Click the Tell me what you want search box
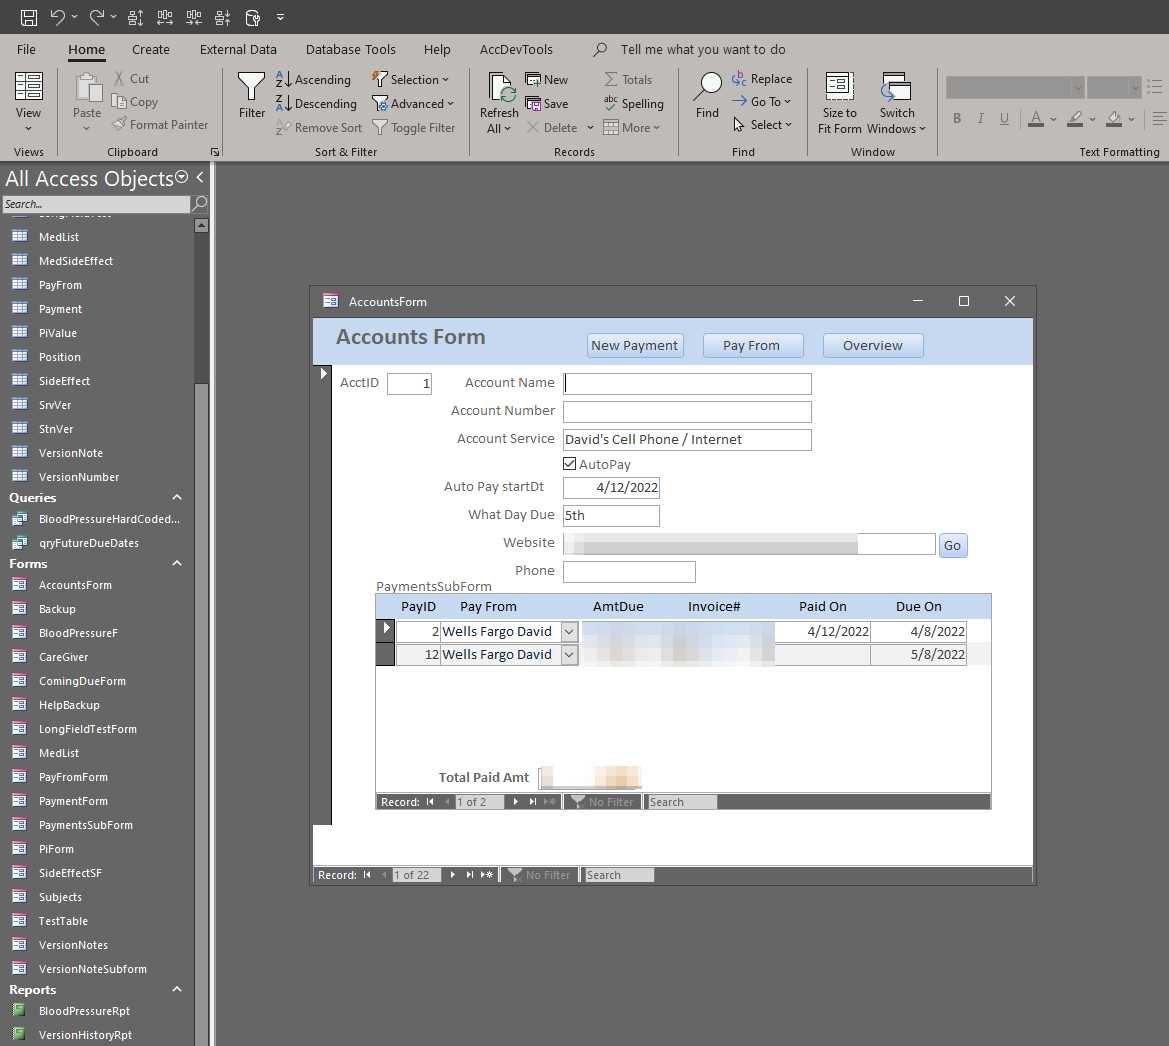Screen dimensions: 1169x1046 702,49
